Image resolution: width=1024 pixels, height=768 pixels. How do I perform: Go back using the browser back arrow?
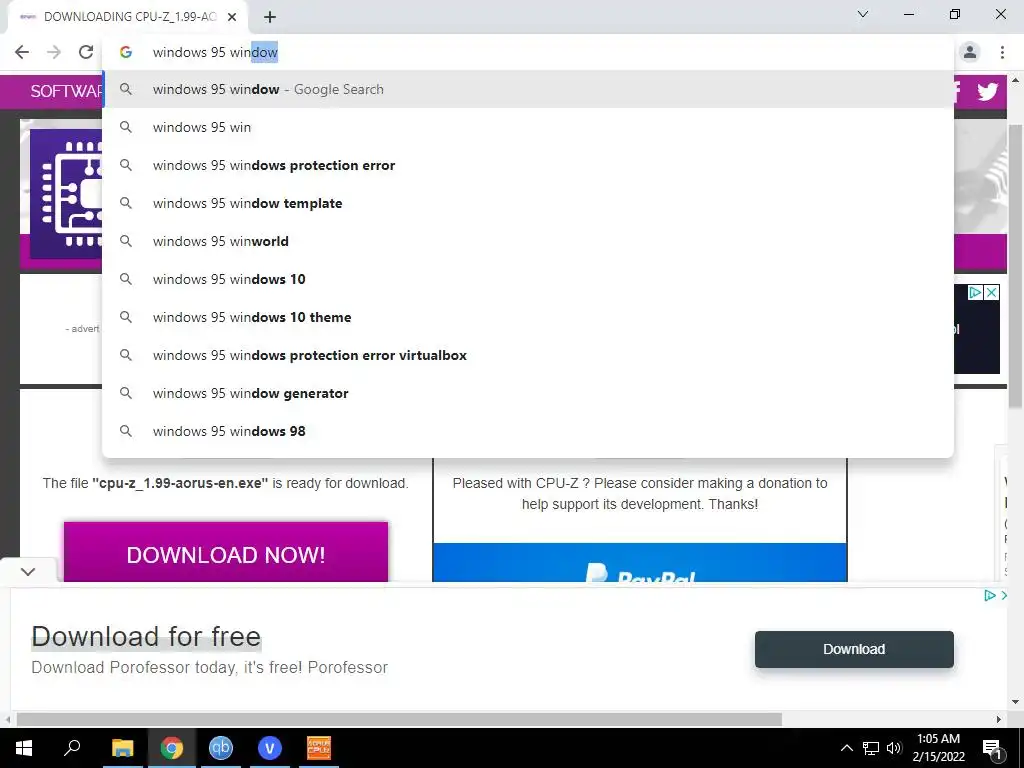[x=22, y=52]
